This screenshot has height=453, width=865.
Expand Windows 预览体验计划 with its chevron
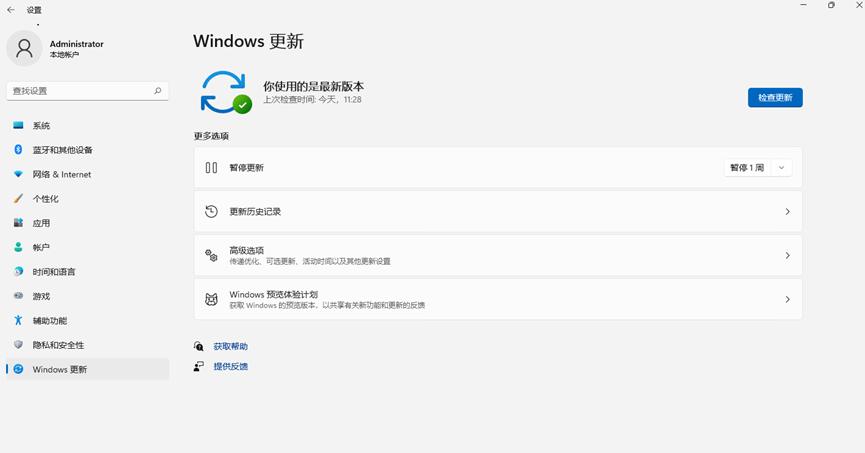pos(787,299)
